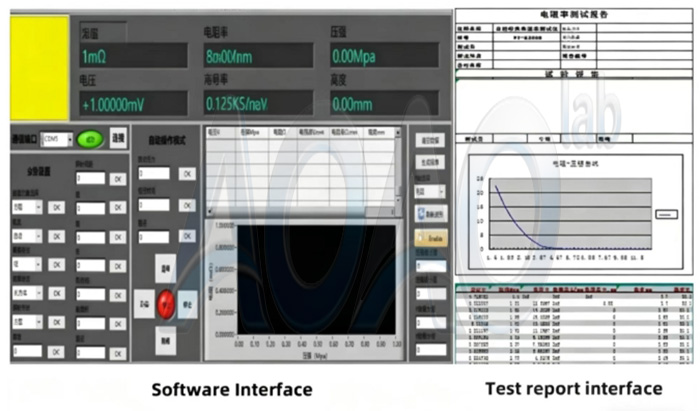The image size is (700, 411).
Task: Click the button below the red stop button
Action: click(167, 340)
